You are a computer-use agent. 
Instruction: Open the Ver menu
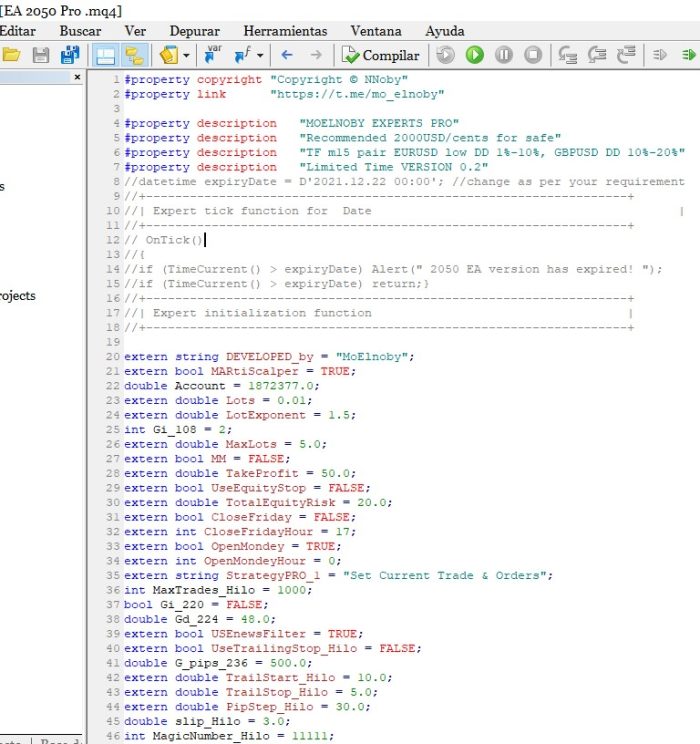click(x=135, y=31)
